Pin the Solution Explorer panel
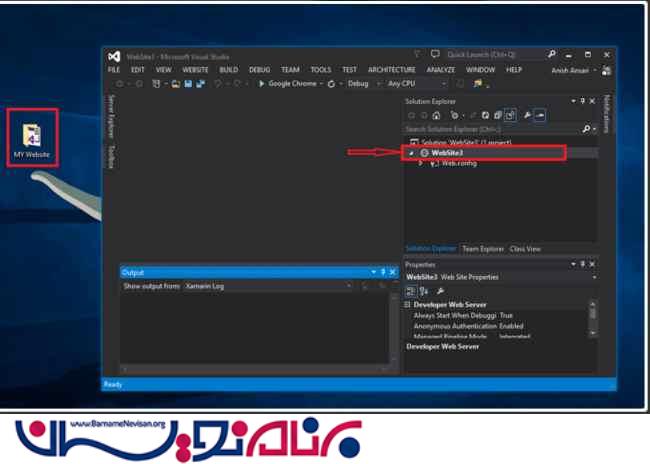This screenshot has height=464, width=650. point(582,101)
